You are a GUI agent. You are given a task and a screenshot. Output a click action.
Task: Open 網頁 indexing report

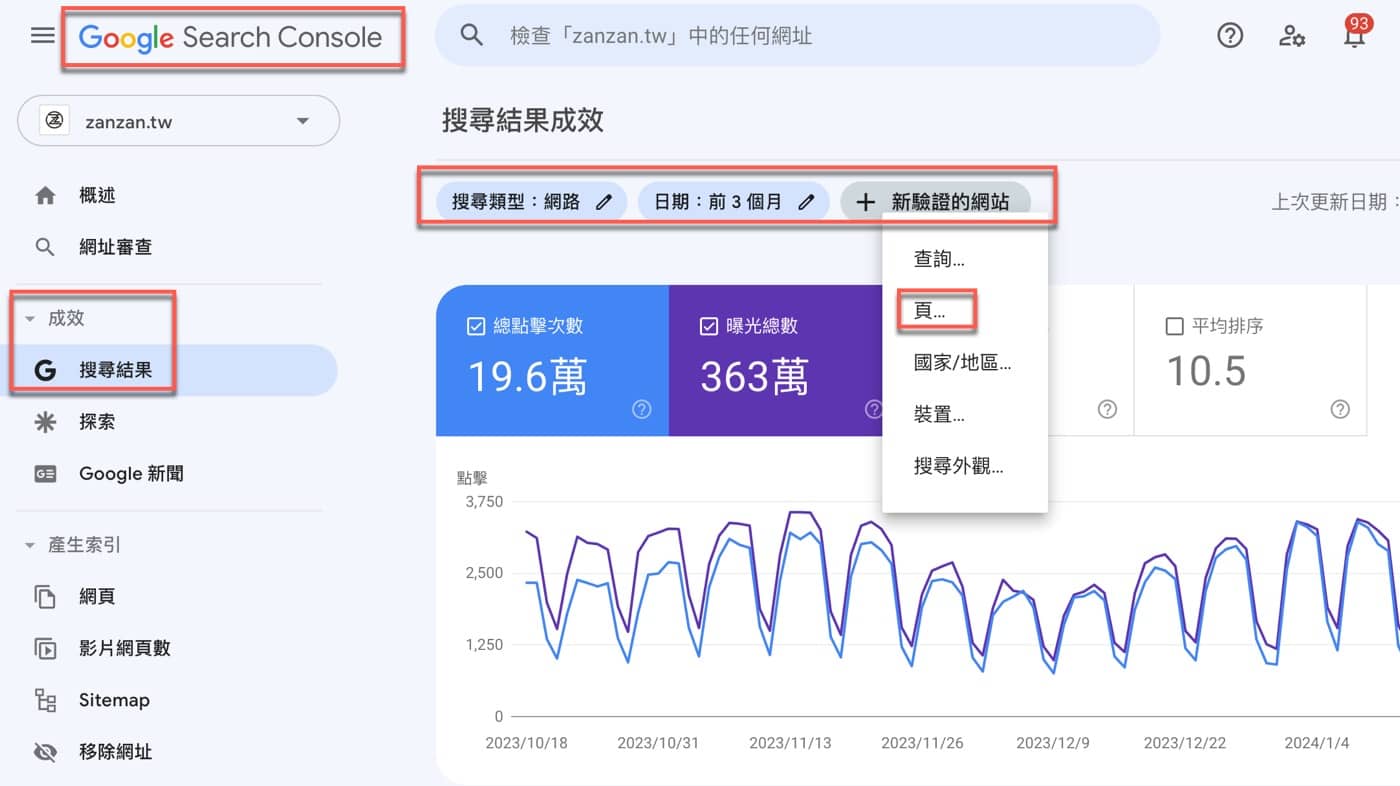[170, 597]
